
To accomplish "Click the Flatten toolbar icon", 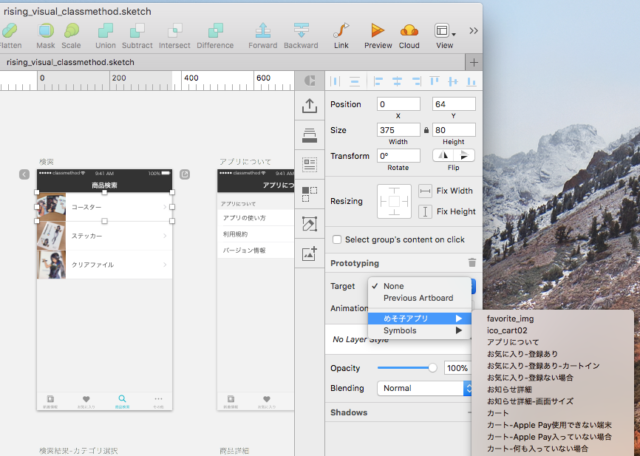I will pos(10,31).
